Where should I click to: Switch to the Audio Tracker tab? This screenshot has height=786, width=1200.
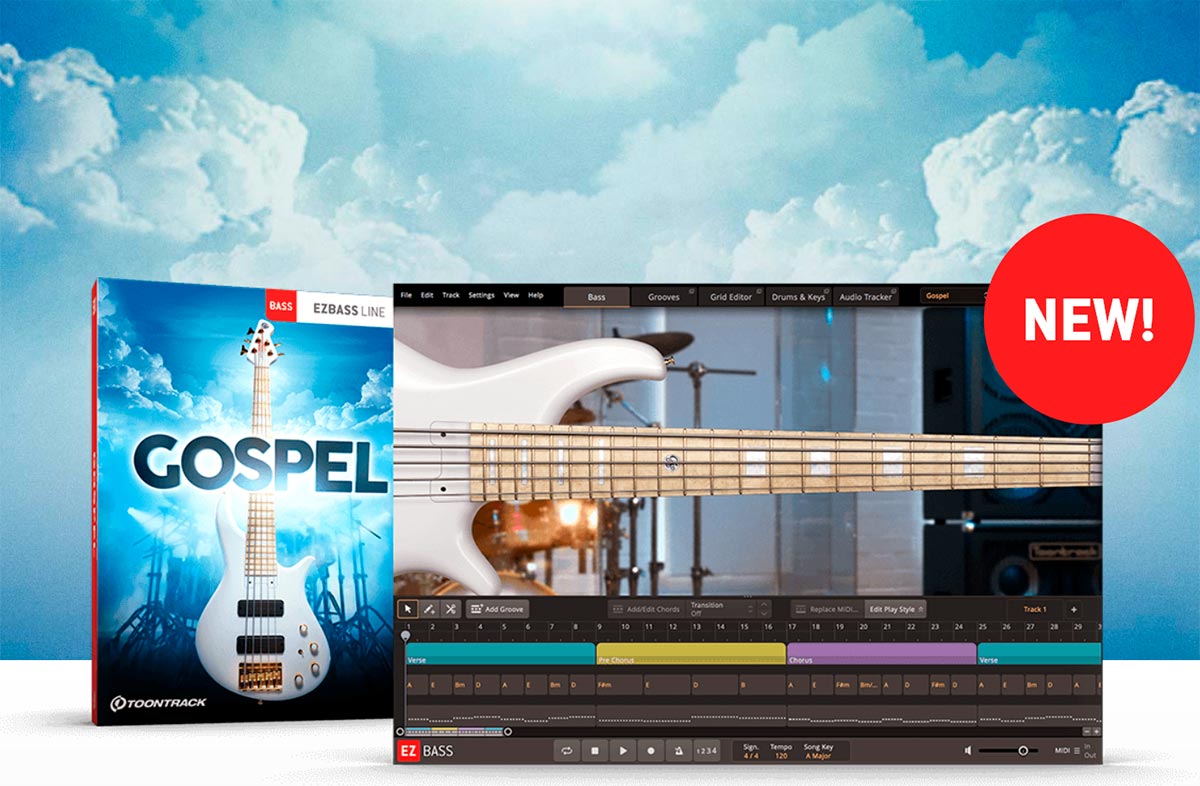coord(866,297)
